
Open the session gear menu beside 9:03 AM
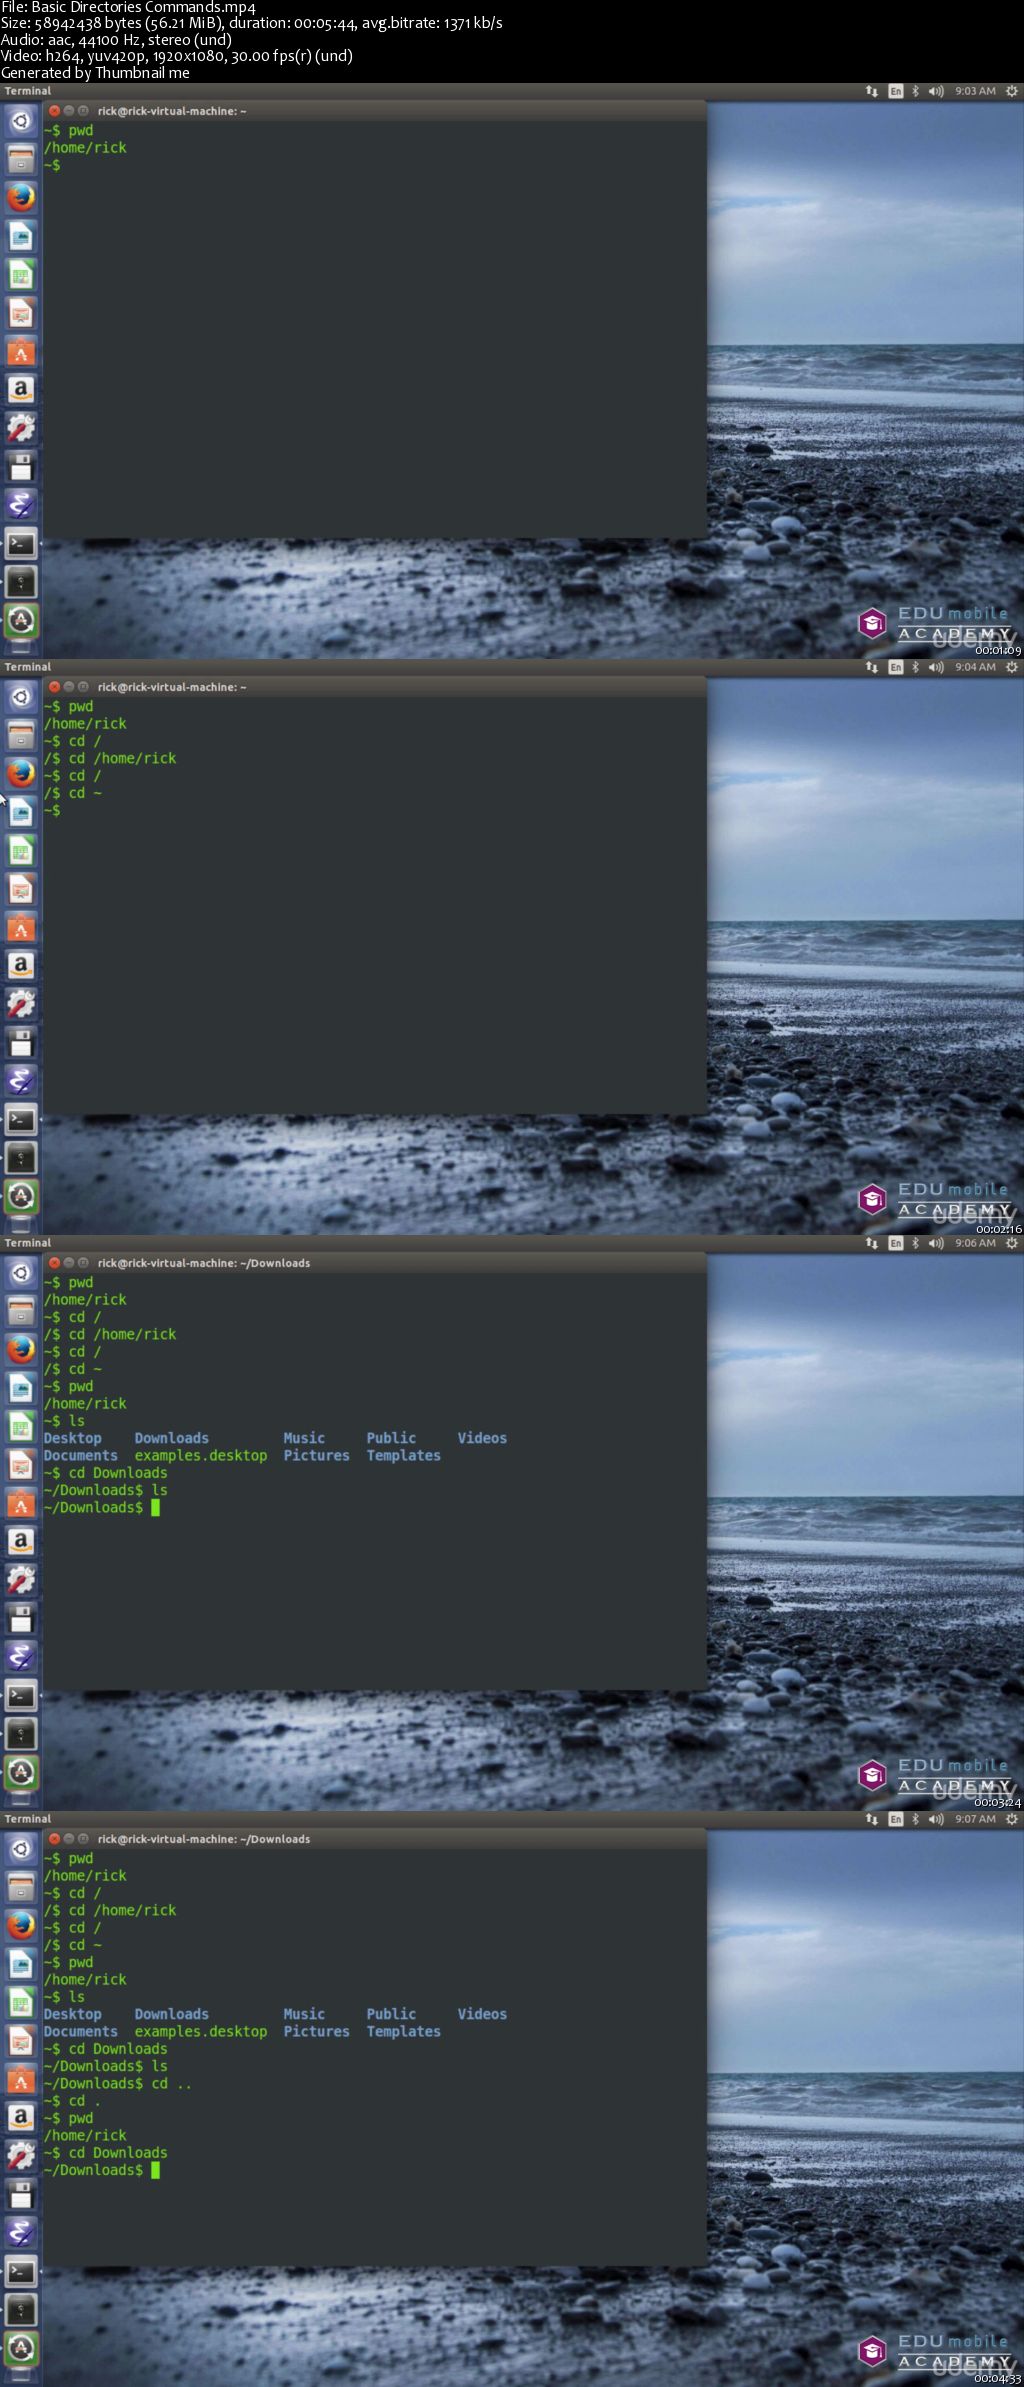tap(1012, 91)
